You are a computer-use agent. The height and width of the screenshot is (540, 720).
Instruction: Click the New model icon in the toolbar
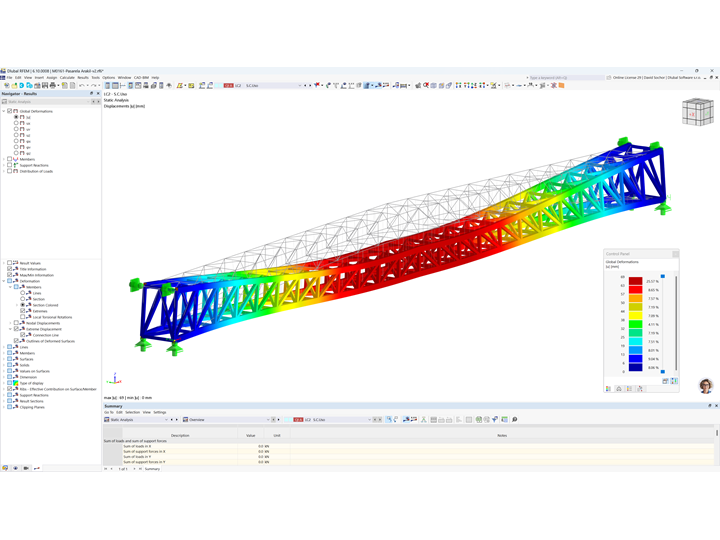pos(6,85)
